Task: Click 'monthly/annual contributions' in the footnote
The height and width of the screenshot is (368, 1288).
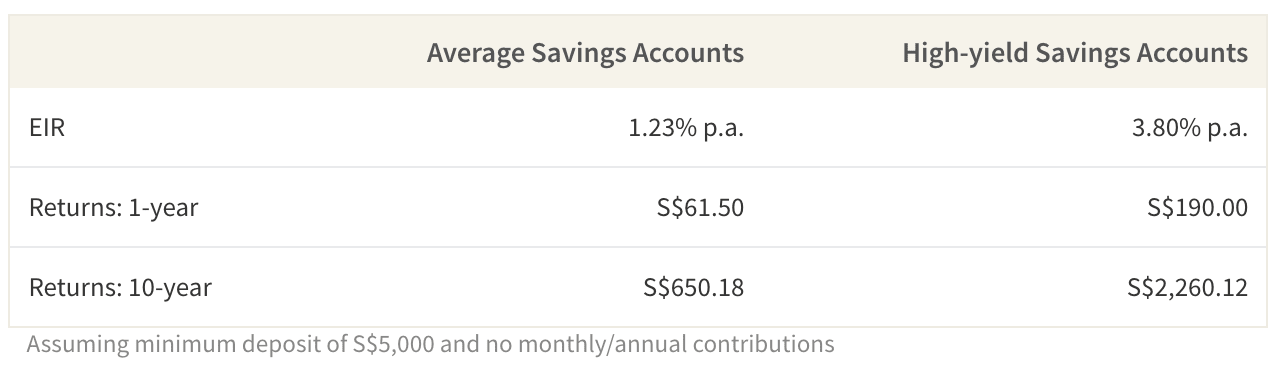Action: 660,345
